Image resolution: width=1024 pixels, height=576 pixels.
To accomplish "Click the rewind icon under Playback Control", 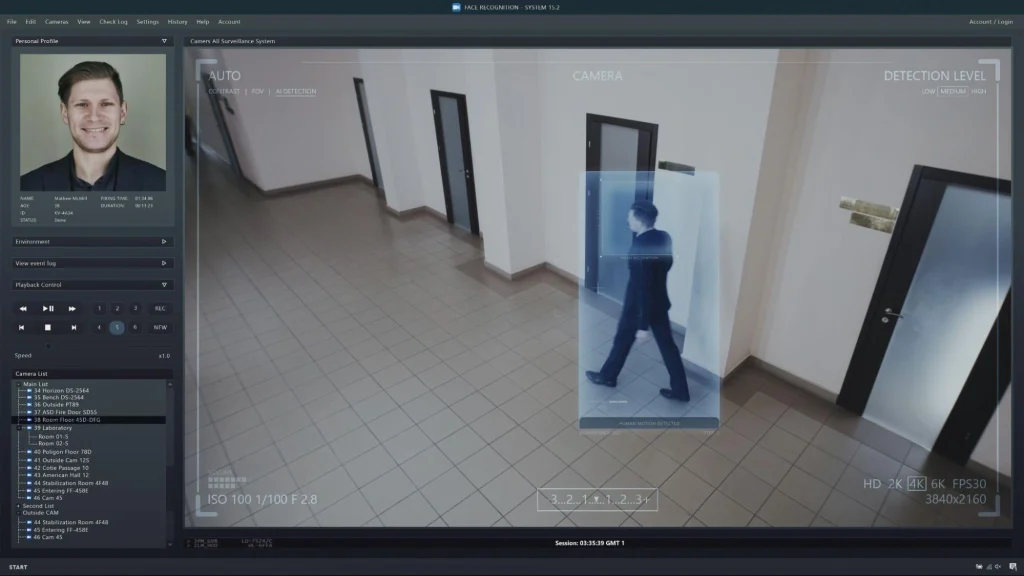I will [23, 309].
